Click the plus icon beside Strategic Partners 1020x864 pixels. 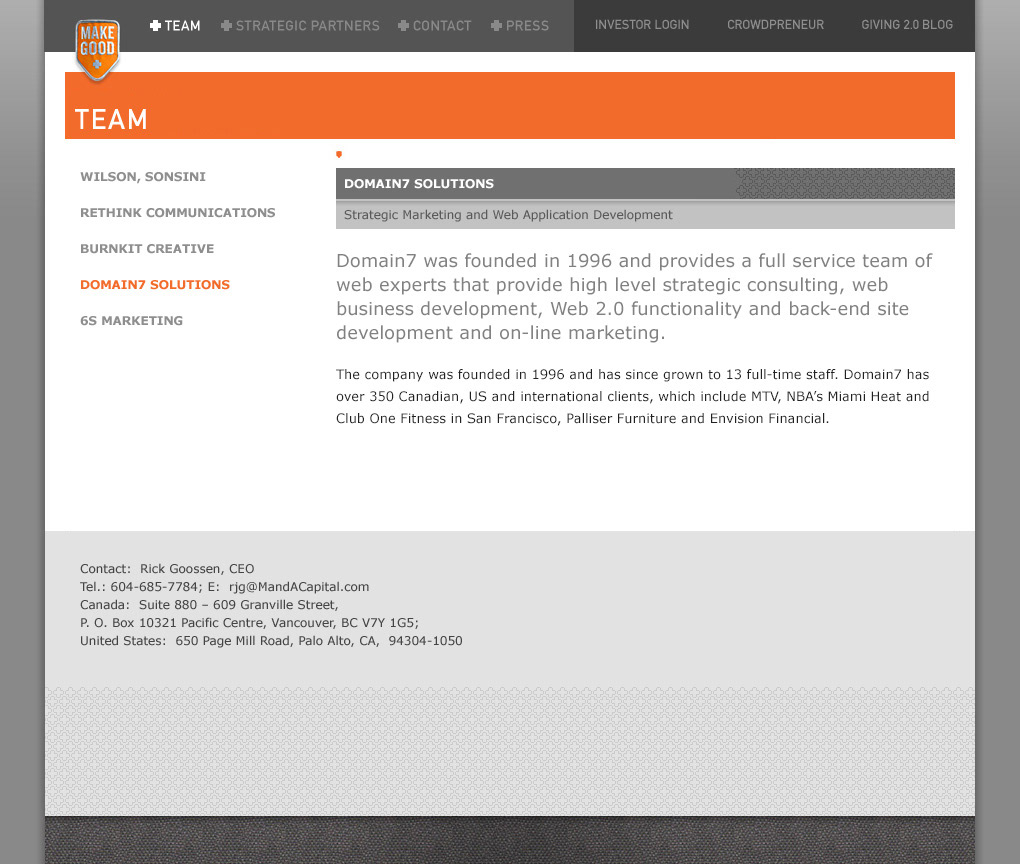click(226, 26)
